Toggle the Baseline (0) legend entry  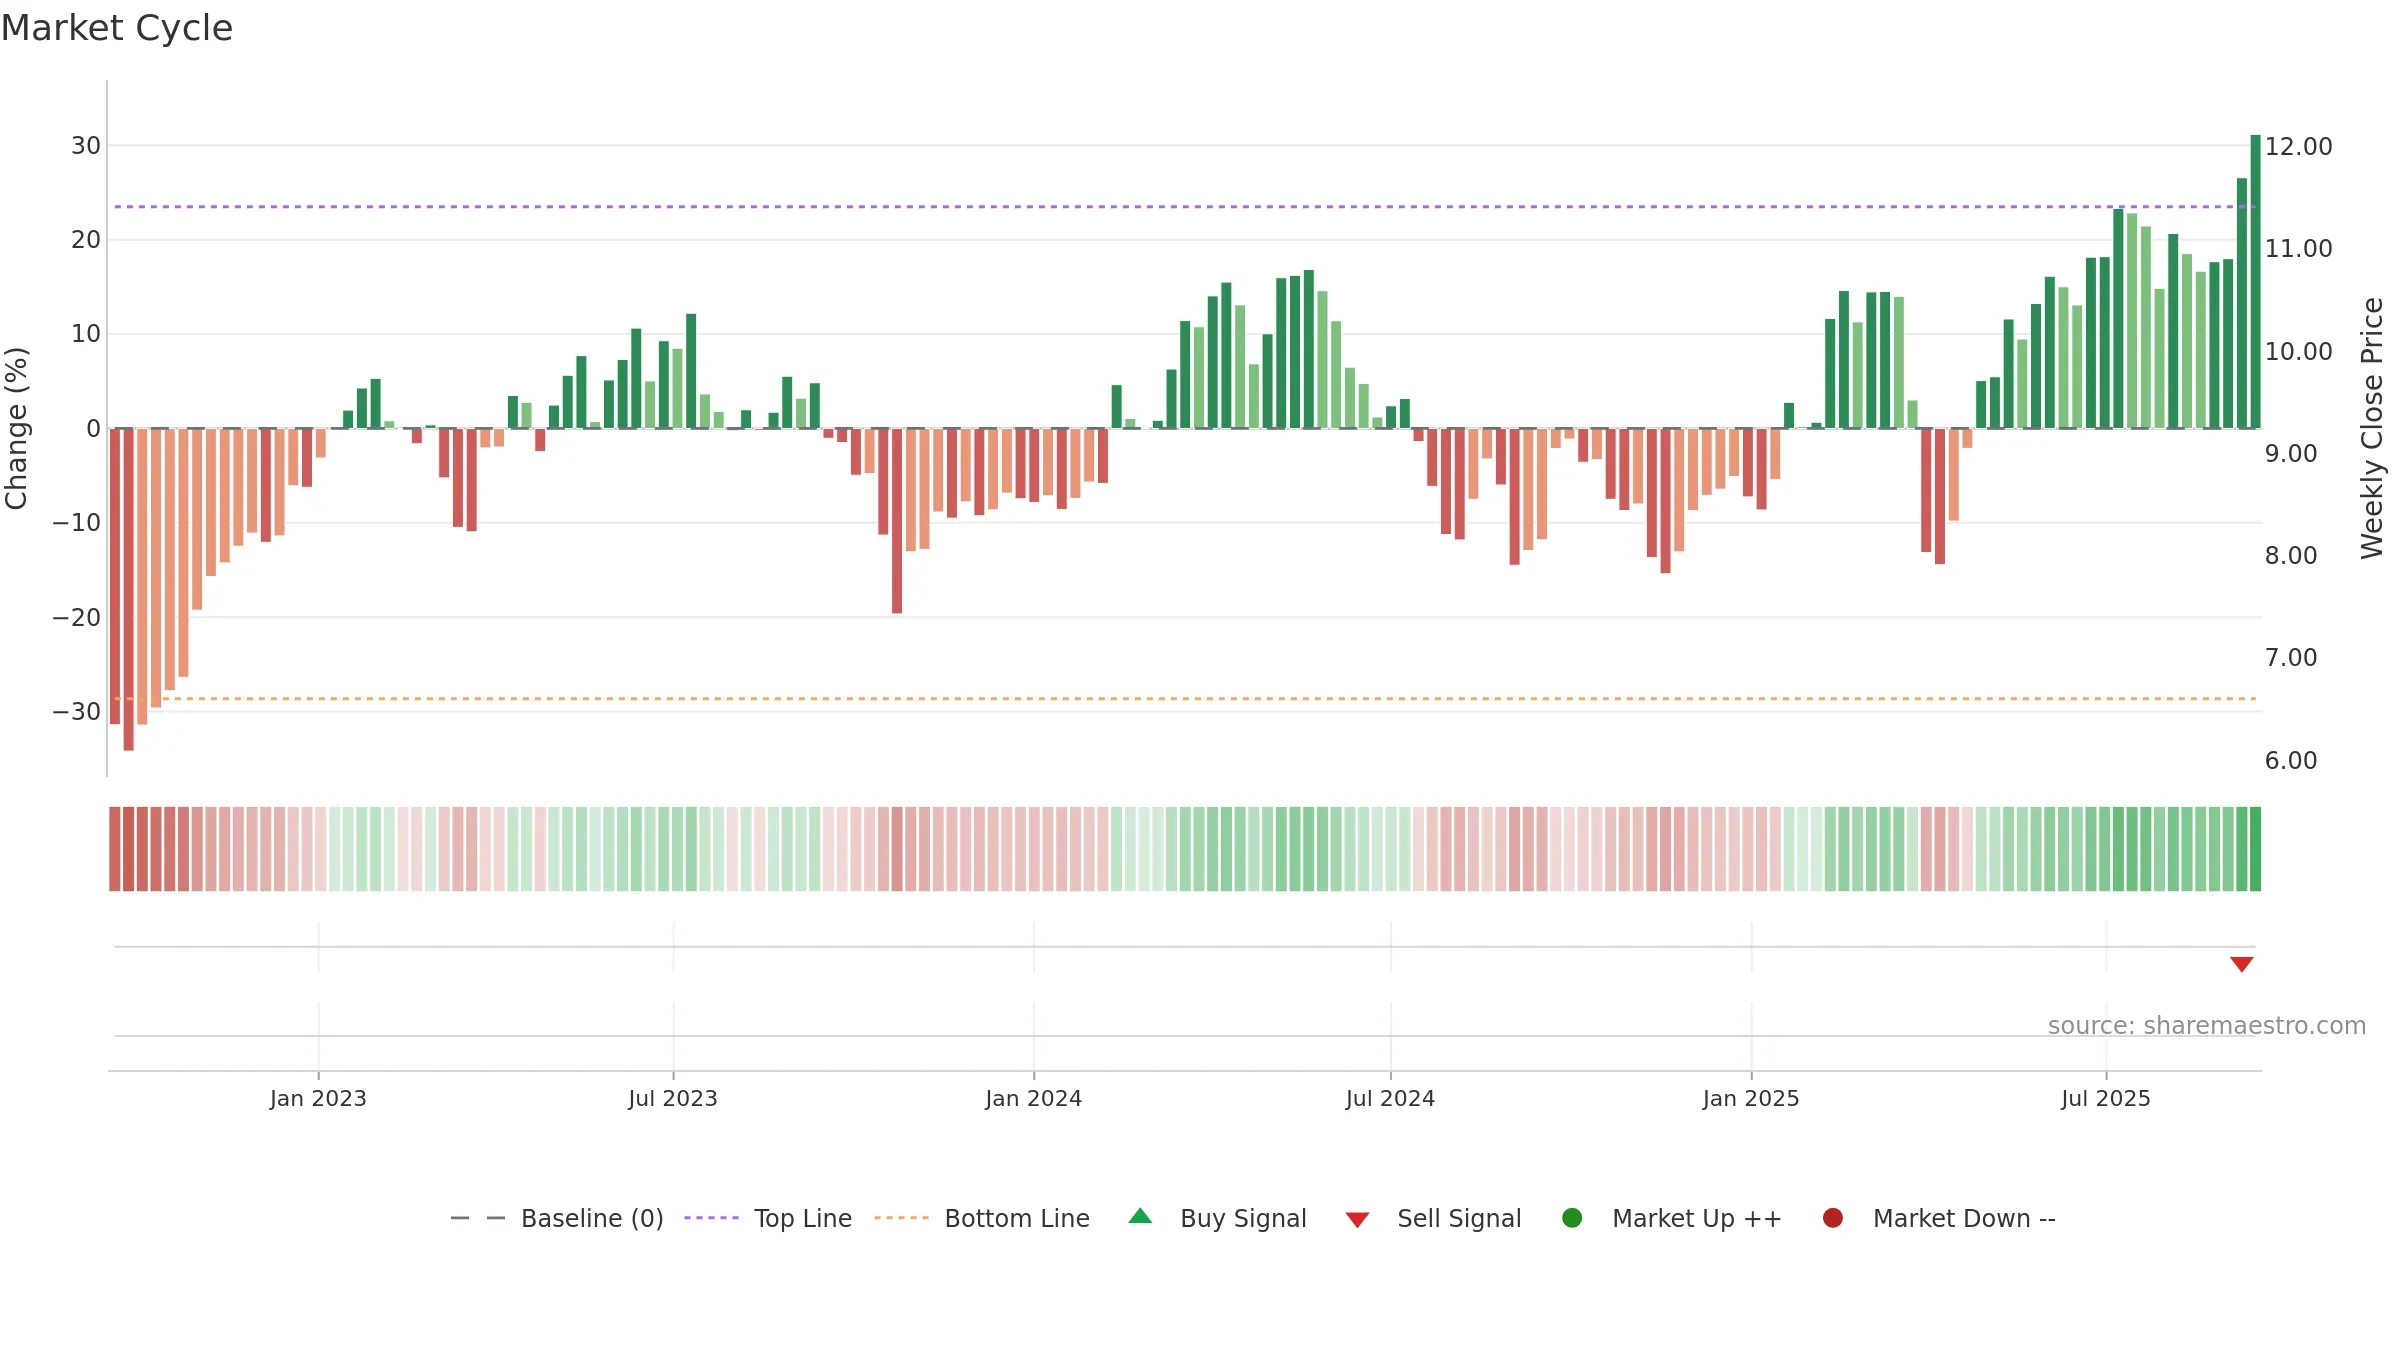557,1218
